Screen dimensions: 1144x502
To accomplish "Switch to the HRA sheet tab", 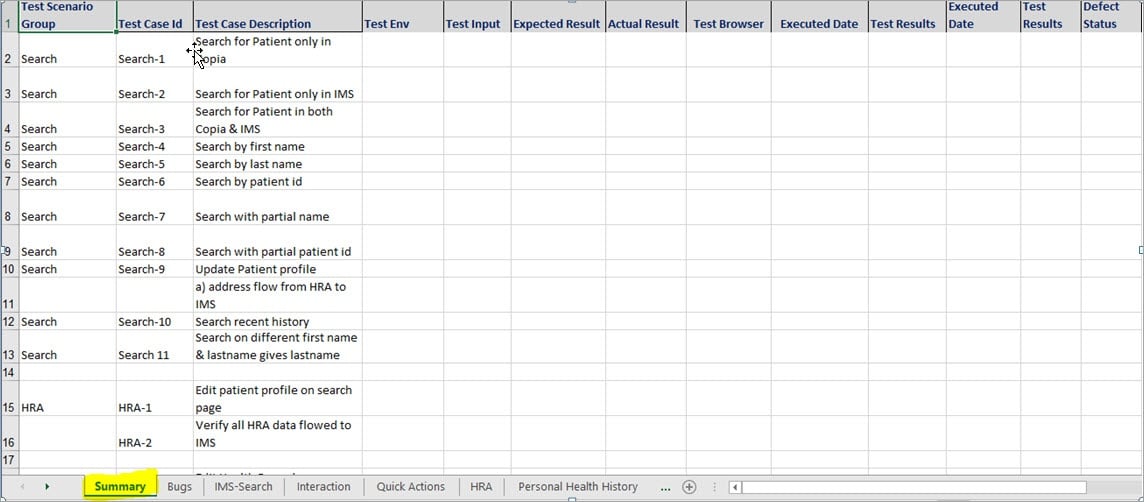I will tap(481, 487).
